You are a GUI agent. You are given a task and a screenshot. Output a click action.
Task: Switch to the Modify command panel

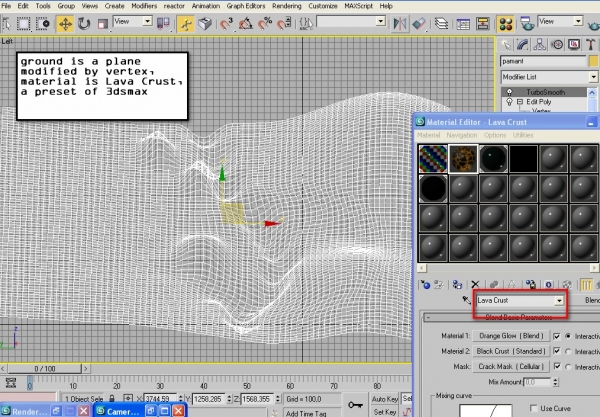click(x=523, y=45)
